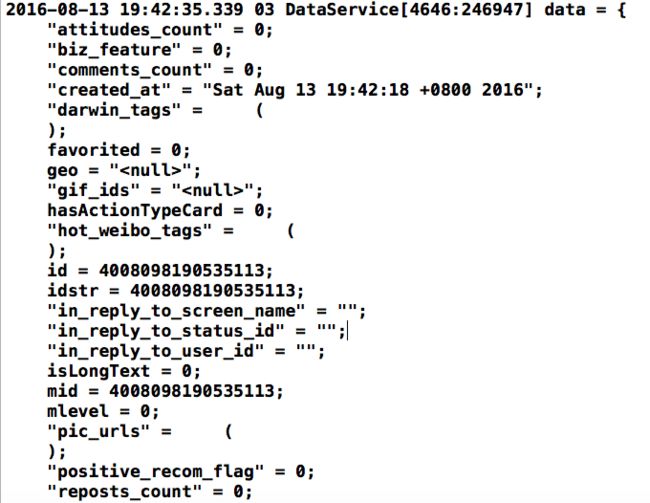Click on the favorited = 0 line

pos(119,150)
